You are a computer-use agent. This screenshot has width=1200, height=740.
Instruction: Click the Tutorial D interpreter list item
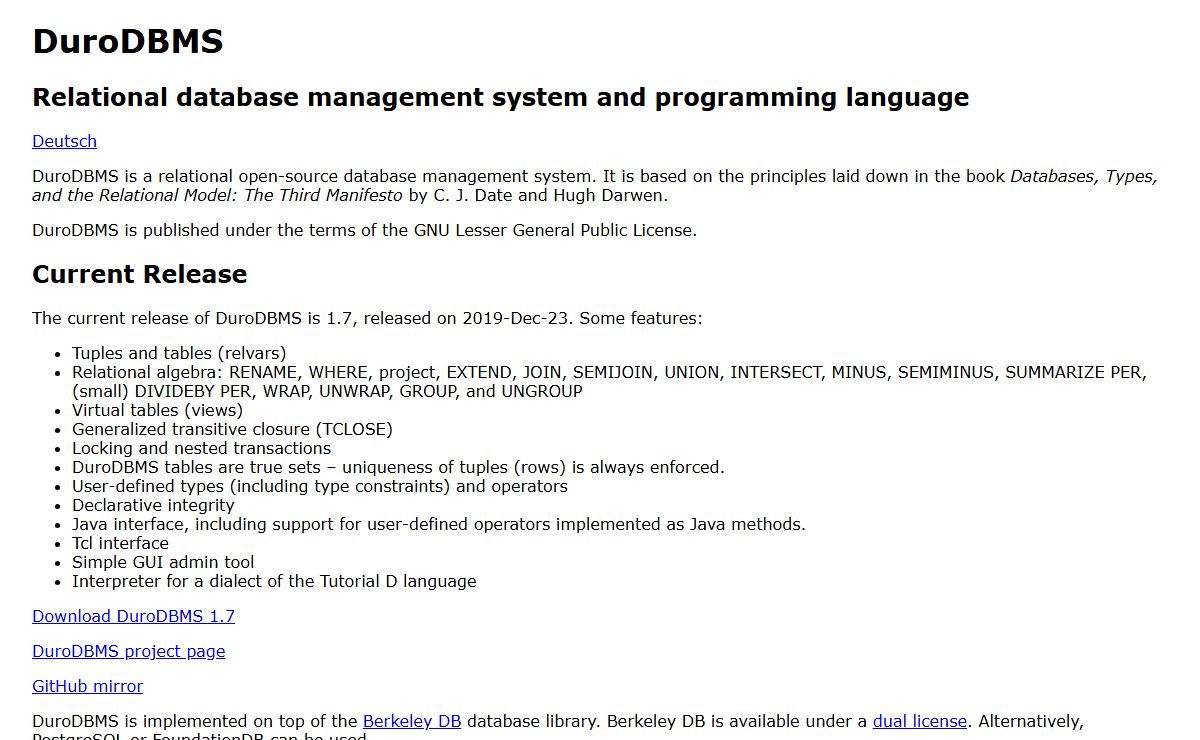coord(274,581)
